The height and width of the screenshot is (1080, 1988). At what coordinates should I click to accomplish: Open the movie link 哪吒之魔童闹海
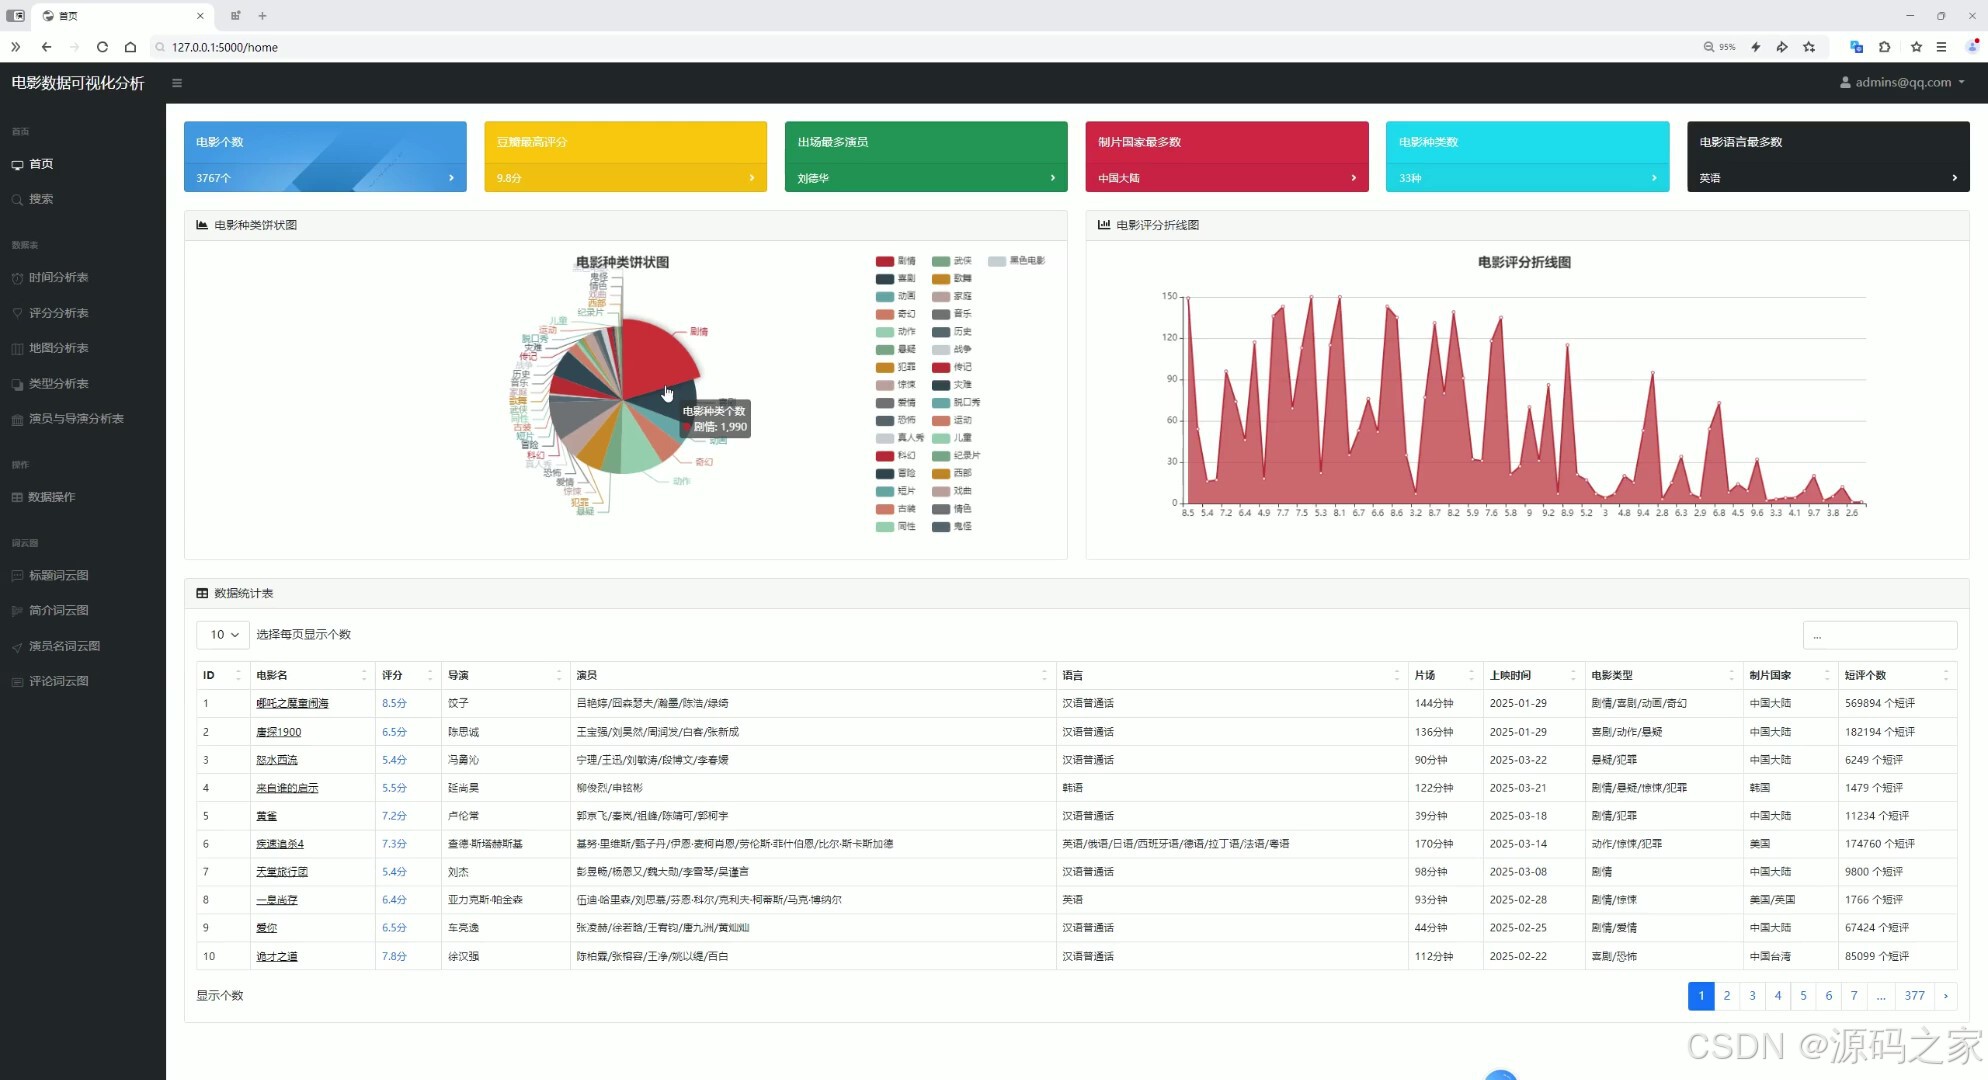coord(292,703)
